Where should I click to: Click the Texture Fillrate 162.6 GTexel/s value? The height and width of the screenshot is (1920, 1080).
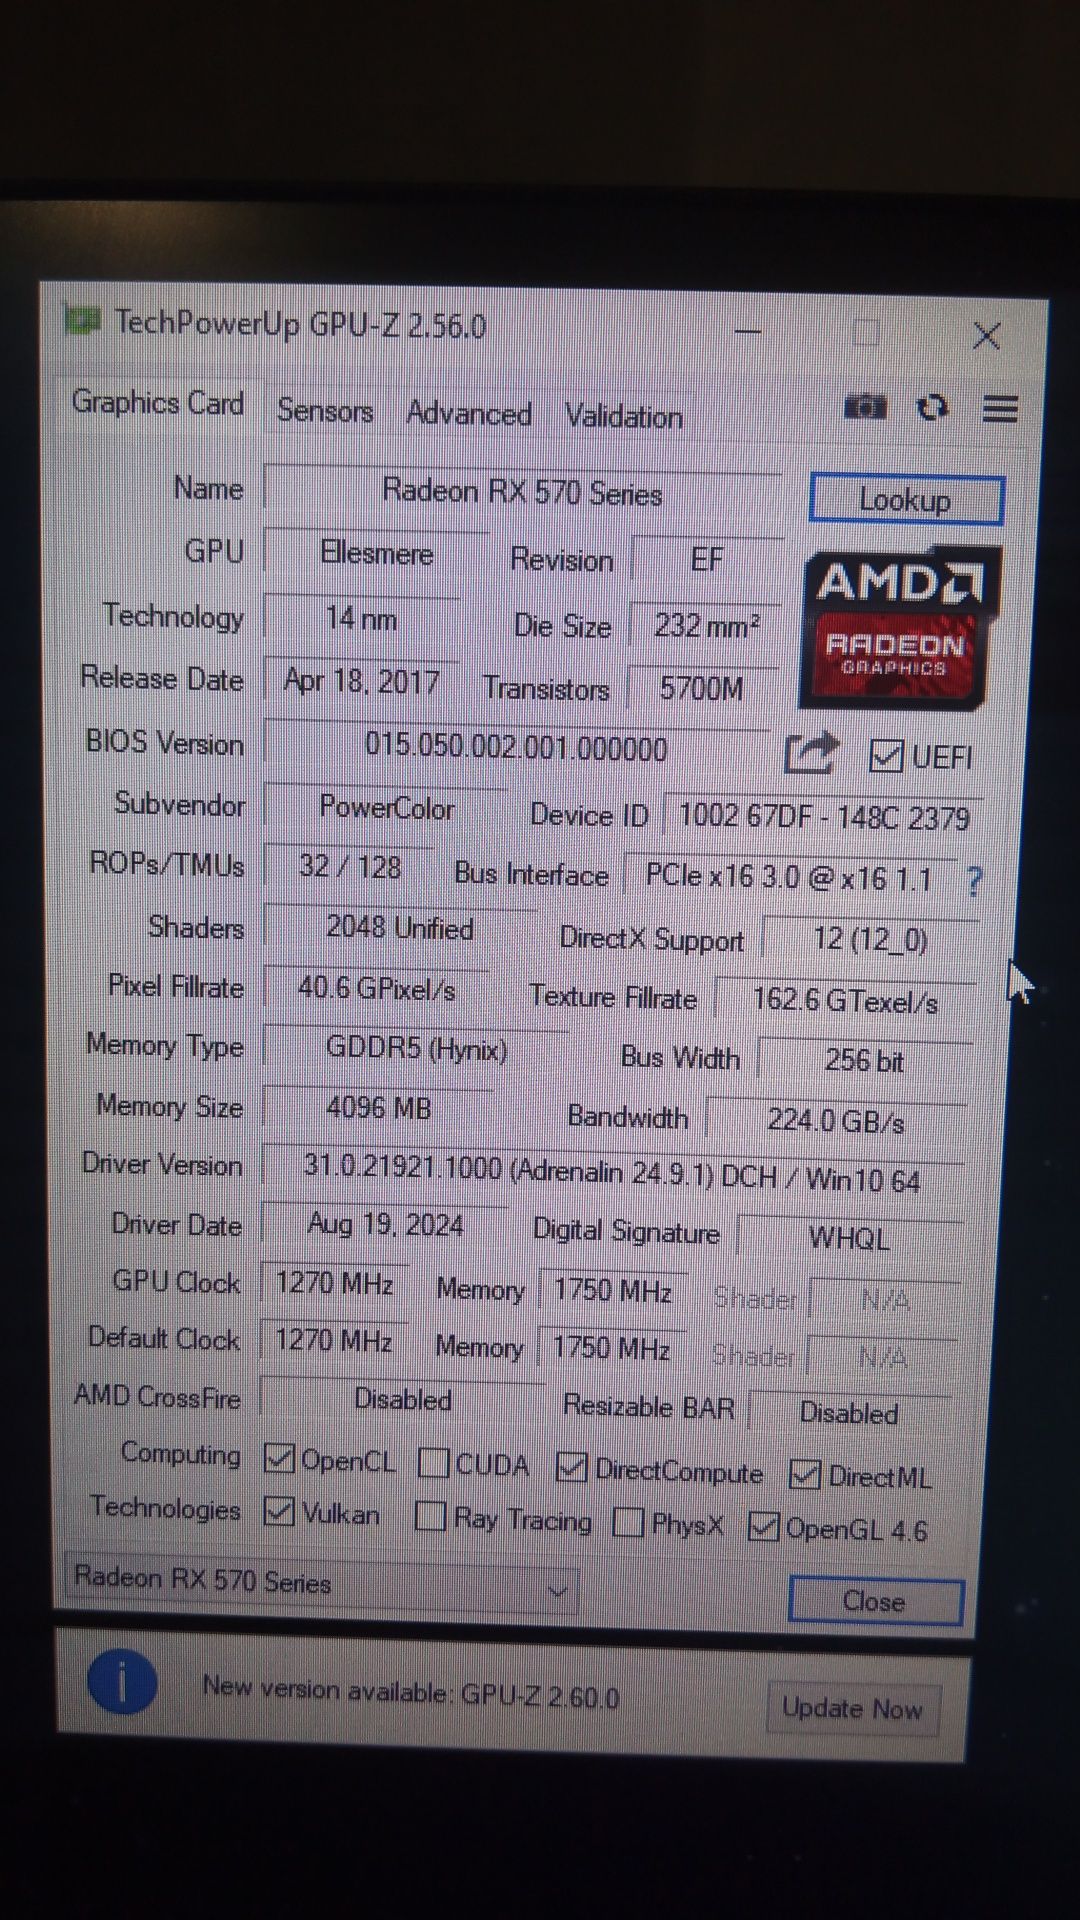(846, 1001)
